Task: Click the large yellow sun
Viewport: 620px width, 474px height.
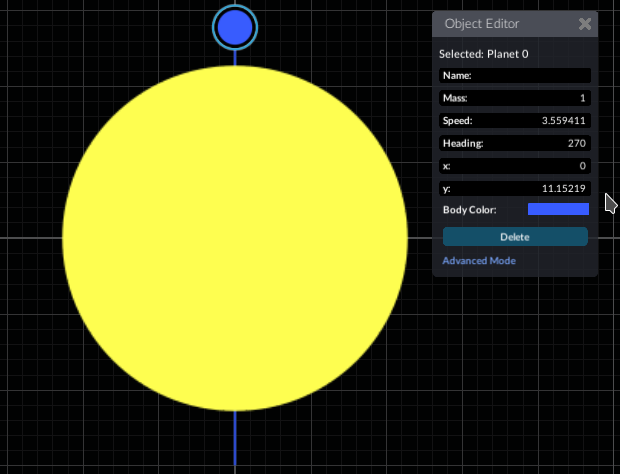Action: pos(235,238)
